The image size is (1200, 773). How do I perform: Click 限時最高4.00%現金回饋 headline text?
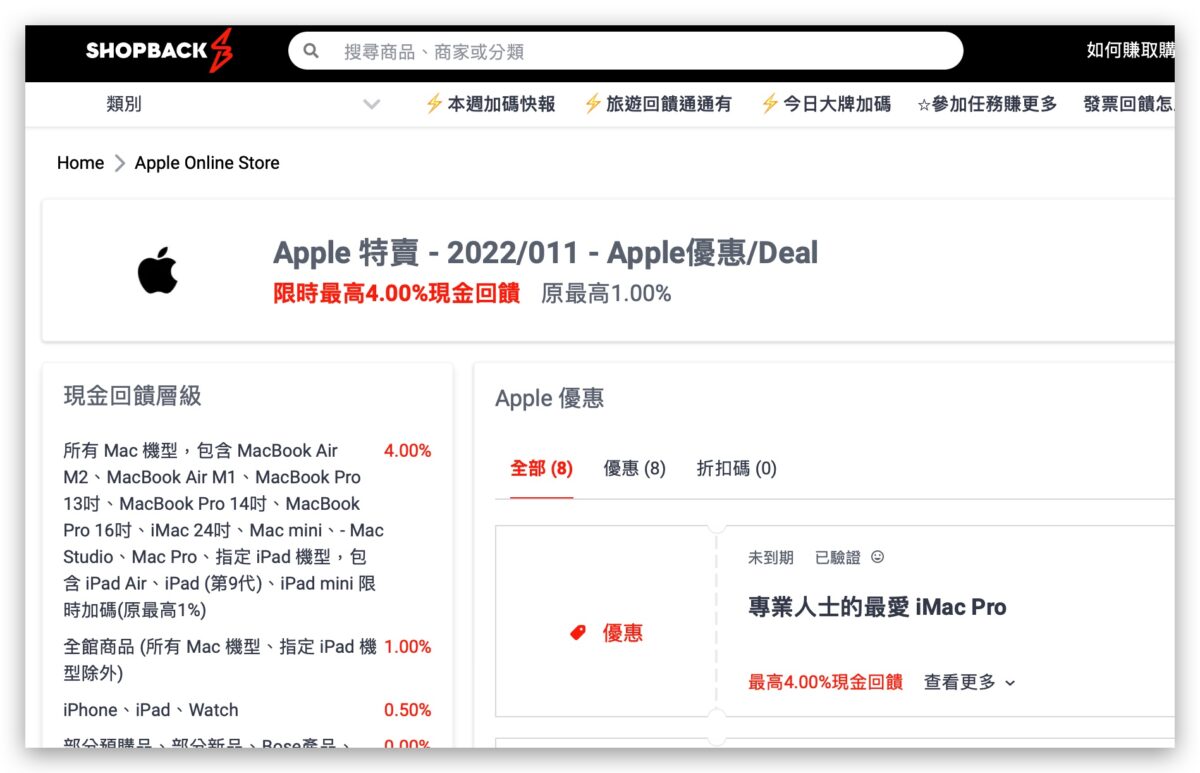click(396, 293)
